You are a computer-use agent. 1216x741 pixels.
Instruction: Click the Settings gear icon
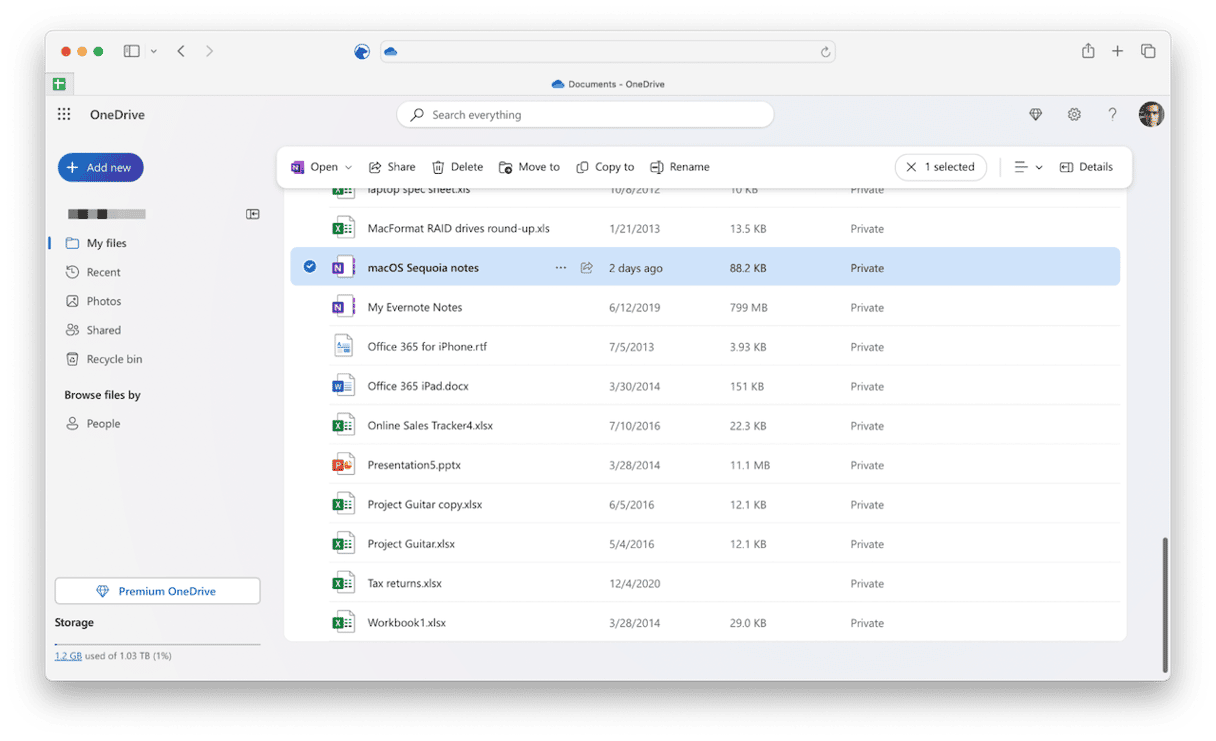1074,115
